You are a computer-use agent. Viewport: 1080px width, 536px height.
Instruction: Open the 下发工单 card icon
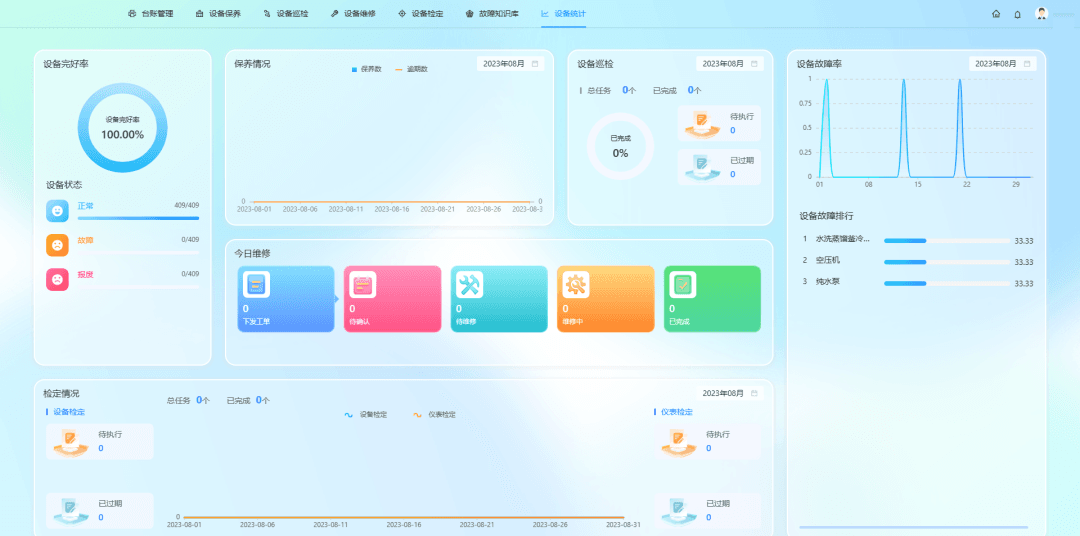click(256, 285)
